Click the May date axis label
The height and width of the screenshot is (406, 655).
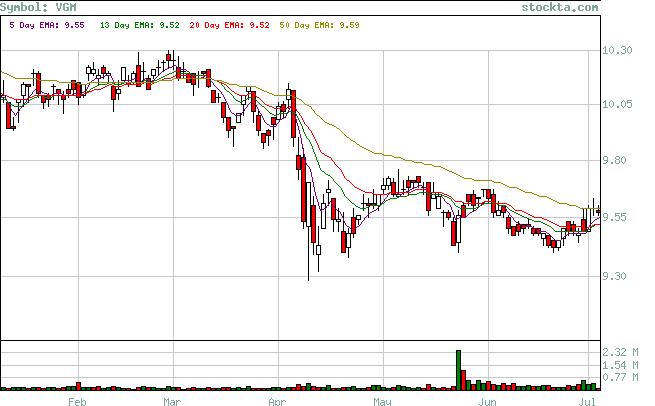[382, 401]
